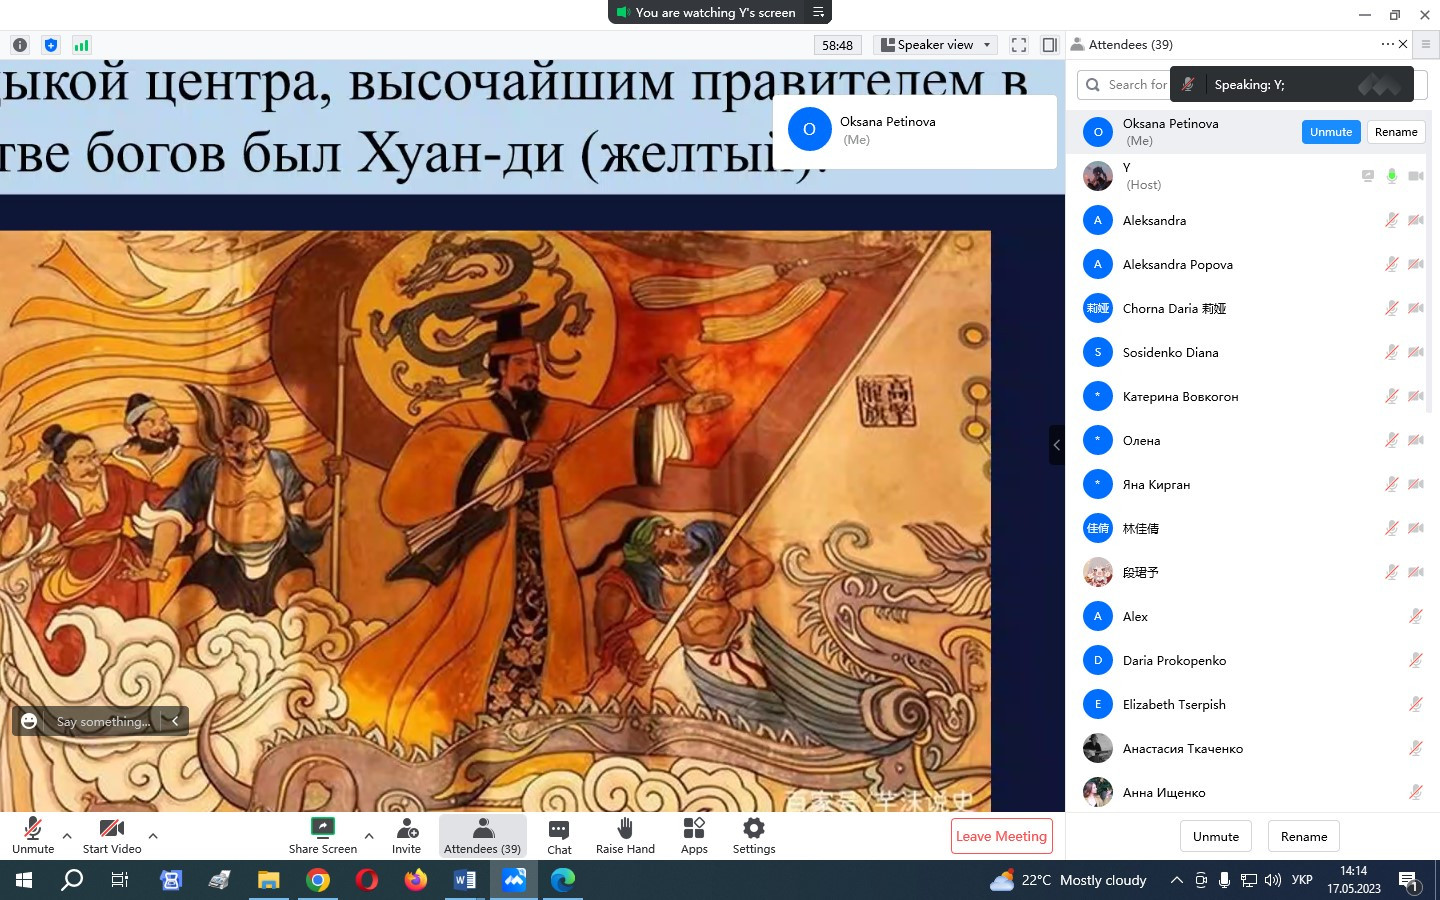Select Elizabeth Tserpish in attendee list

point(1248,704)
